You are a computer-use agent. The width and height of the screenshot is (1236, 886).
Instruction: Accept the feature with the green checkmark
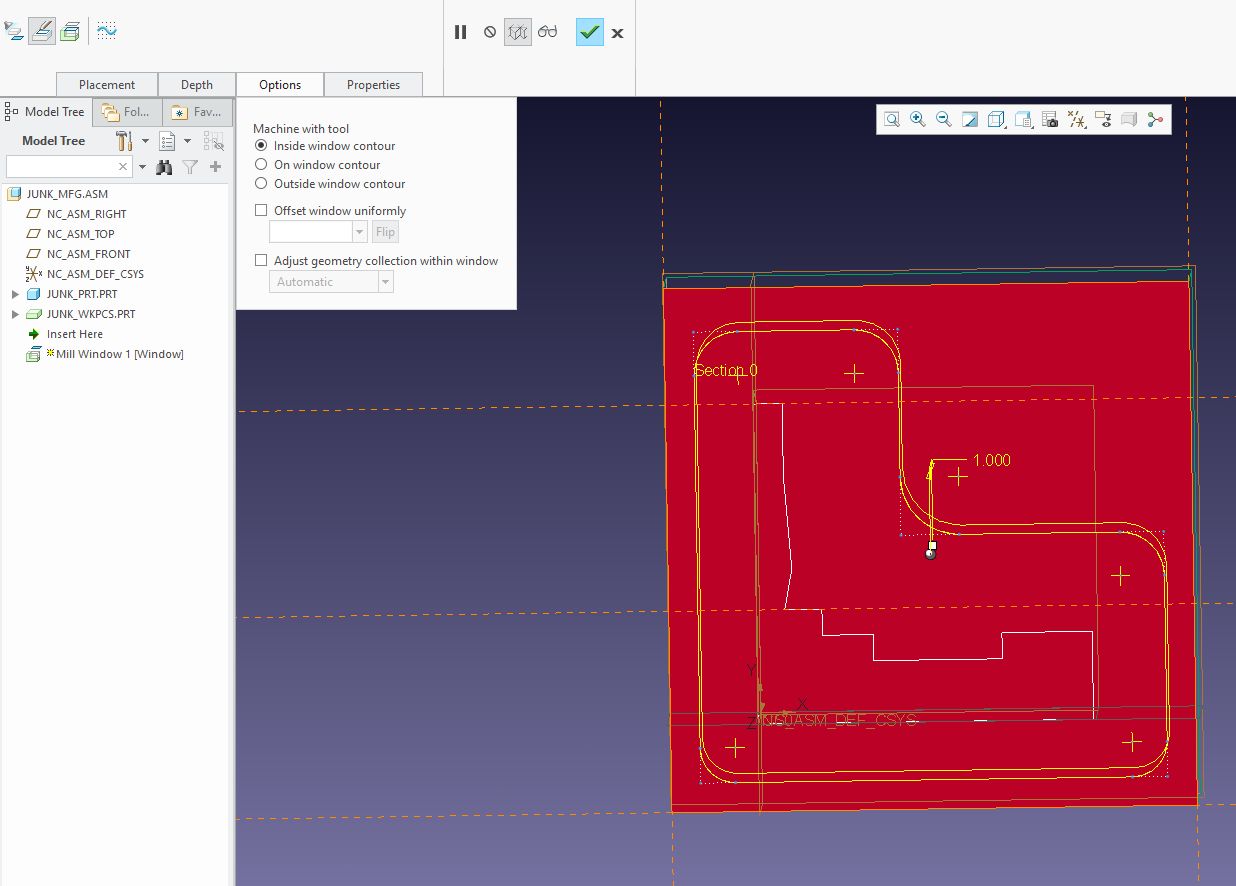point(589,32)
